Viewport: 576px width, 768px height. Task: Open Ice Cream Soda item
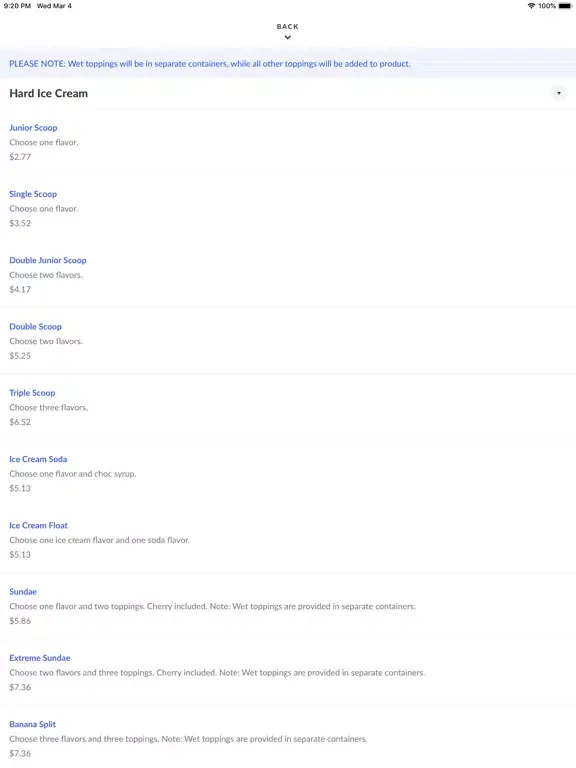click(x=38, y=459)
